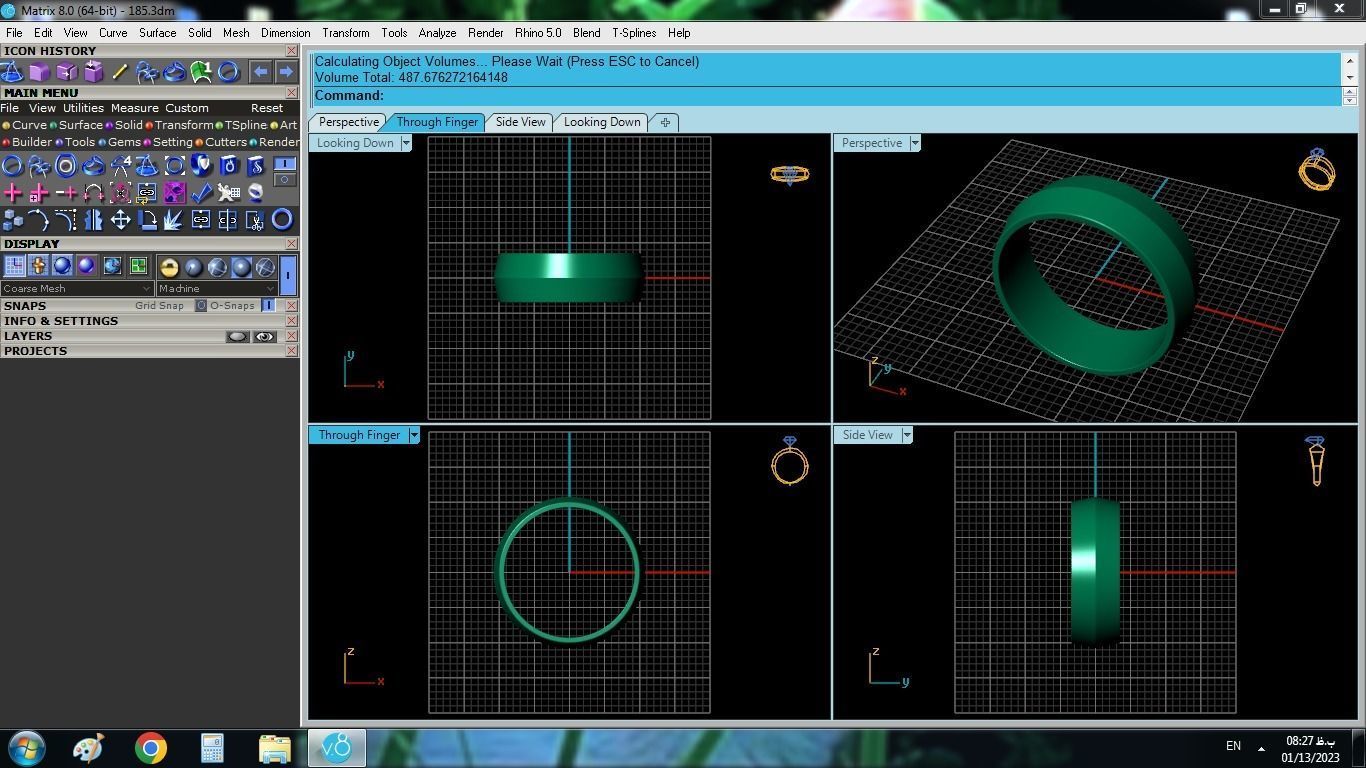Open the Machine material dropdown
This screenshot has width=1366, height=768.
(x=216, y=288)
